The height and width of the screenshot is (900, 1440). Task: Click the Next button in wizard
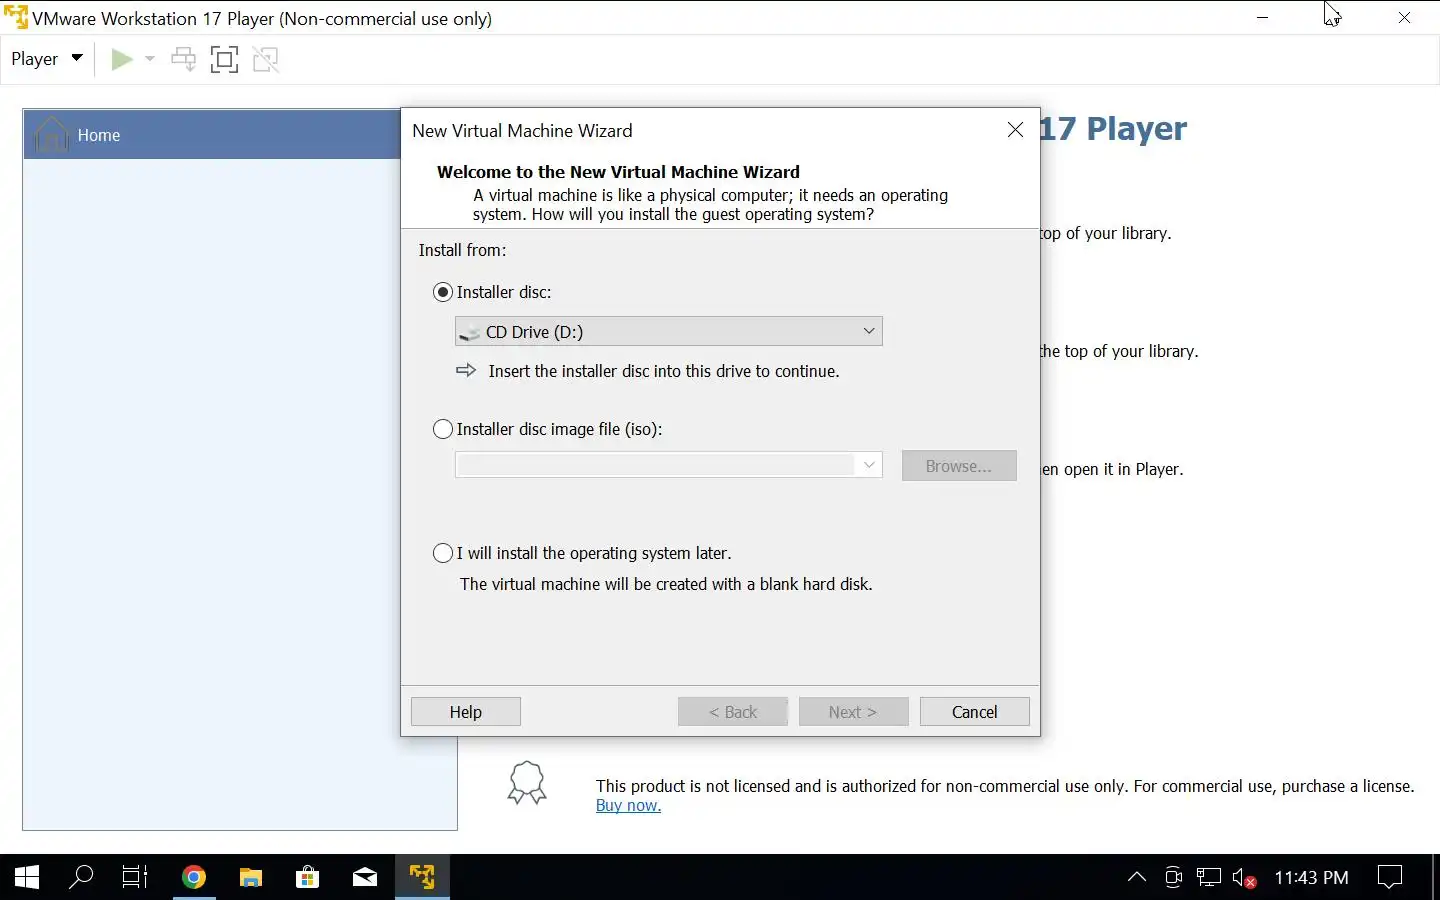pyautogui.click(x=853, y=712)
